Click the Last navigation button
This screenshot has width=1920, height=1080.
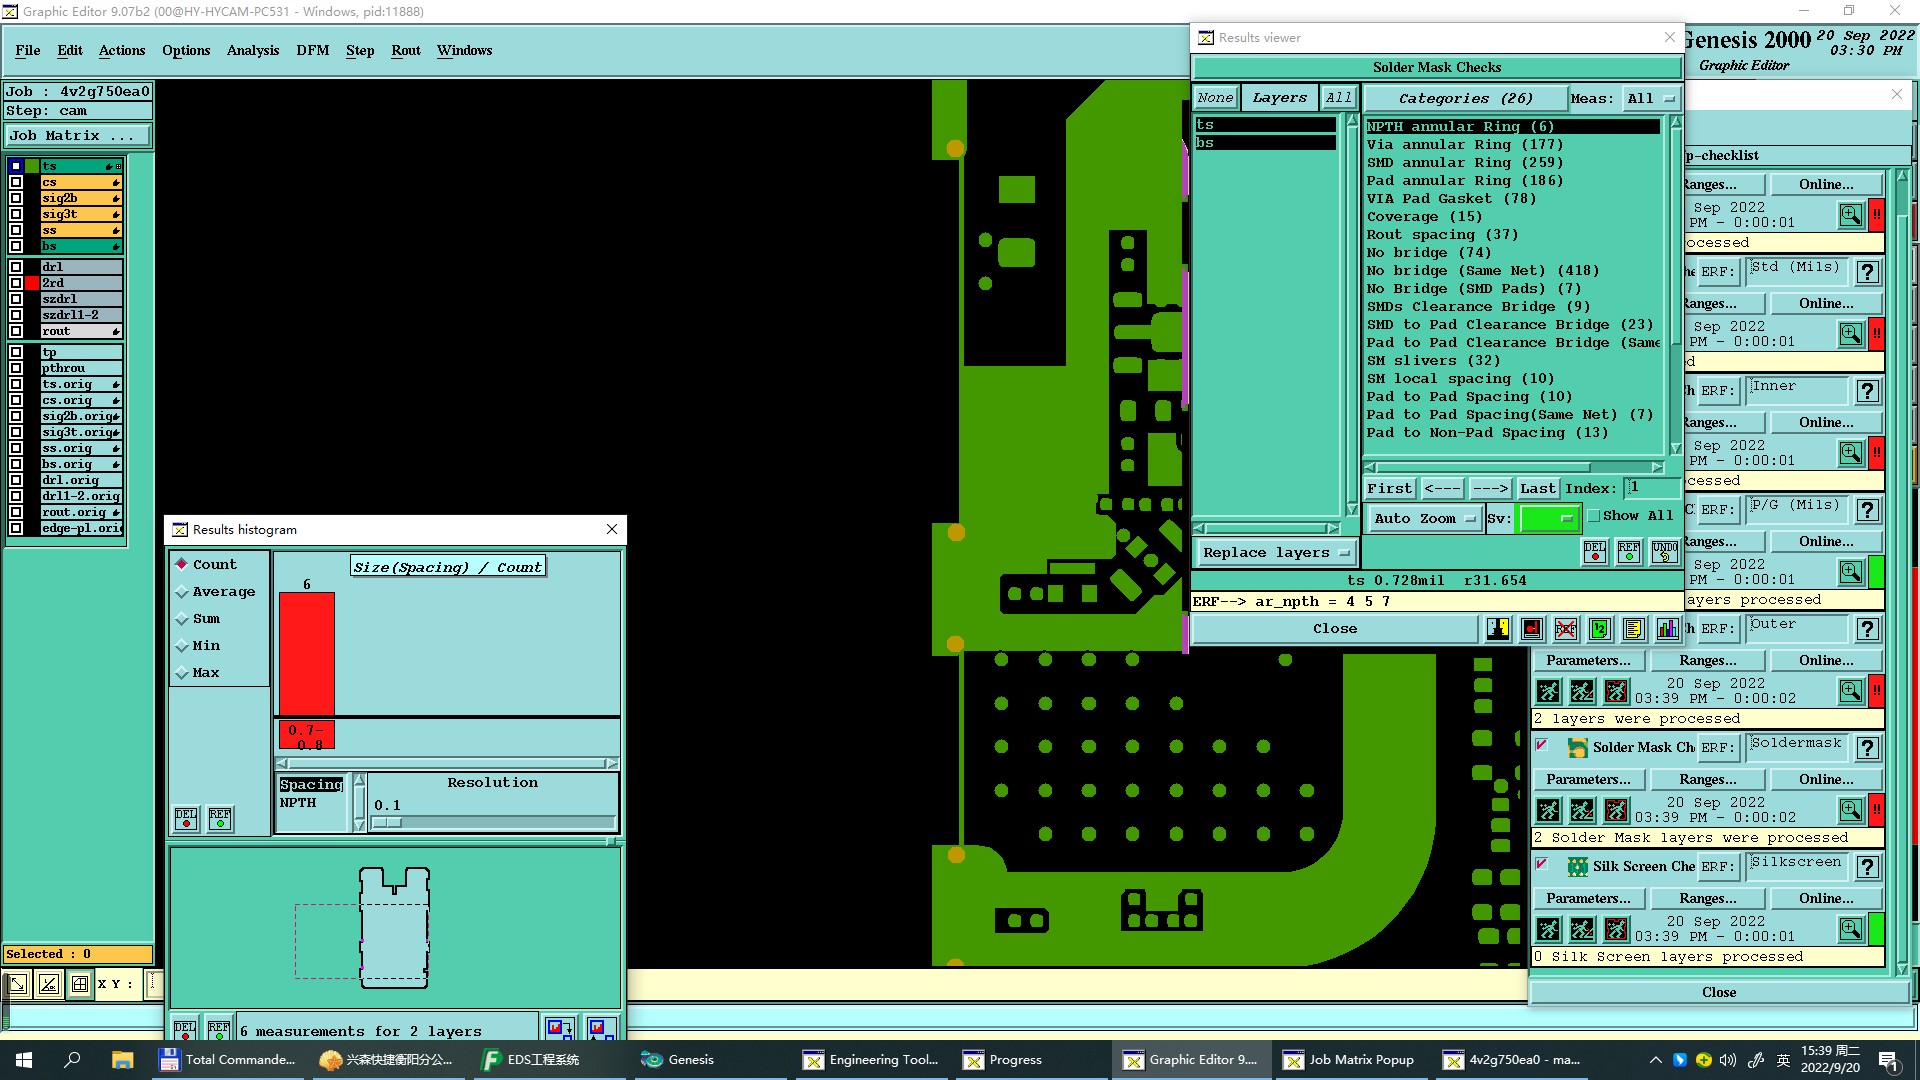(x=1537, y=488)
